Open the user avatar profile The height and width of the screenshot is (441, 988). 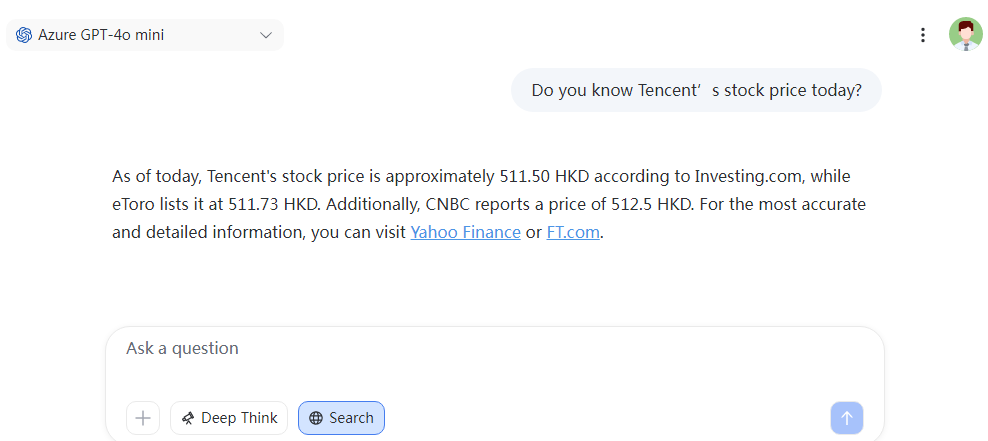(965, 35)
